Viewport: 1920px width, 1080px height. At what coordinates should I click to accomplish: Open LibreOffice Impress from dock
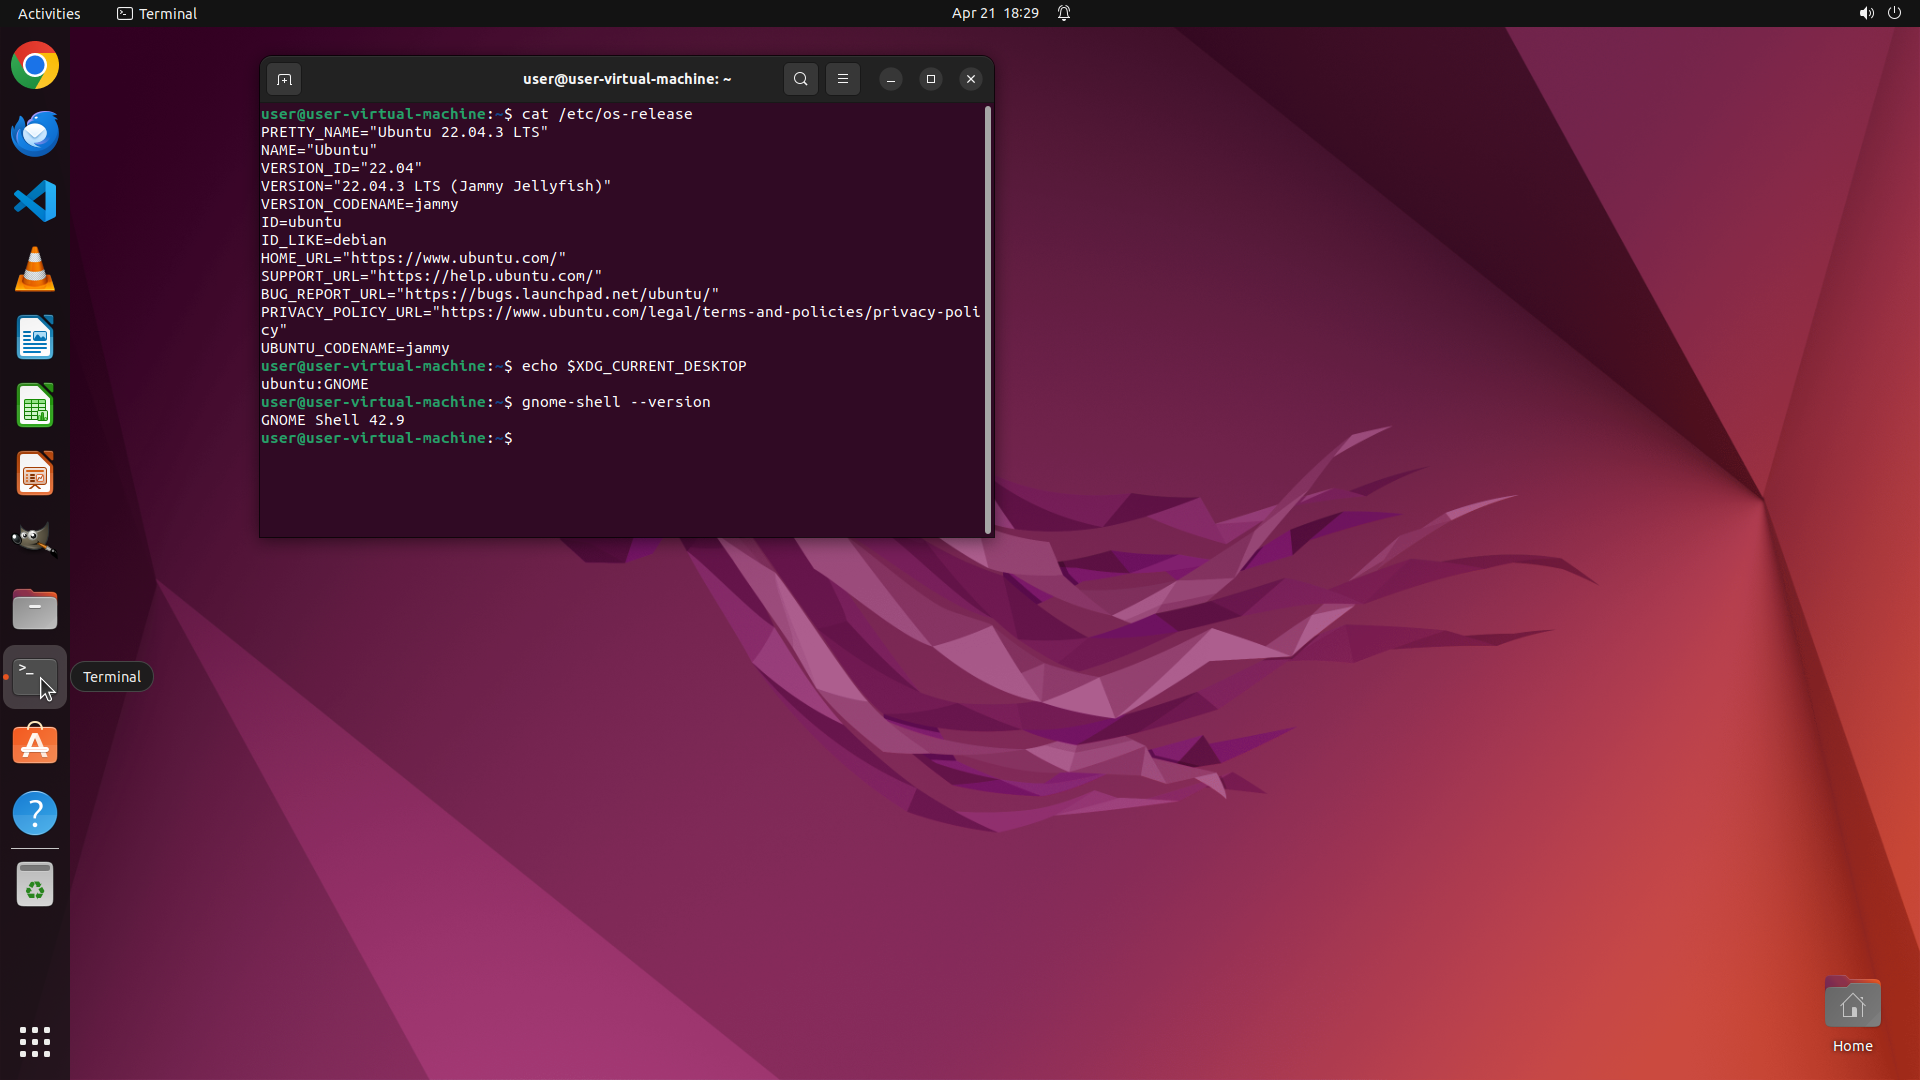click(35, 474)
